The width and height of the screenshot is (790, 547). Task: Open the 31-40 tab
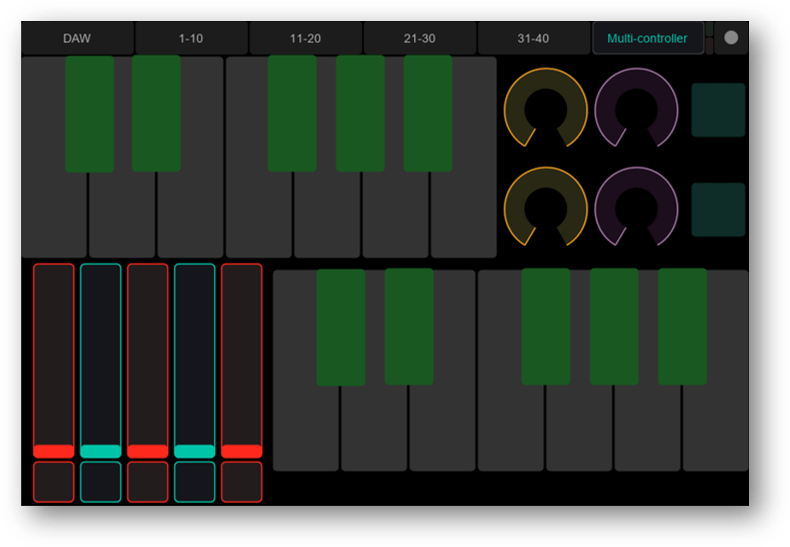coord(533,38)
